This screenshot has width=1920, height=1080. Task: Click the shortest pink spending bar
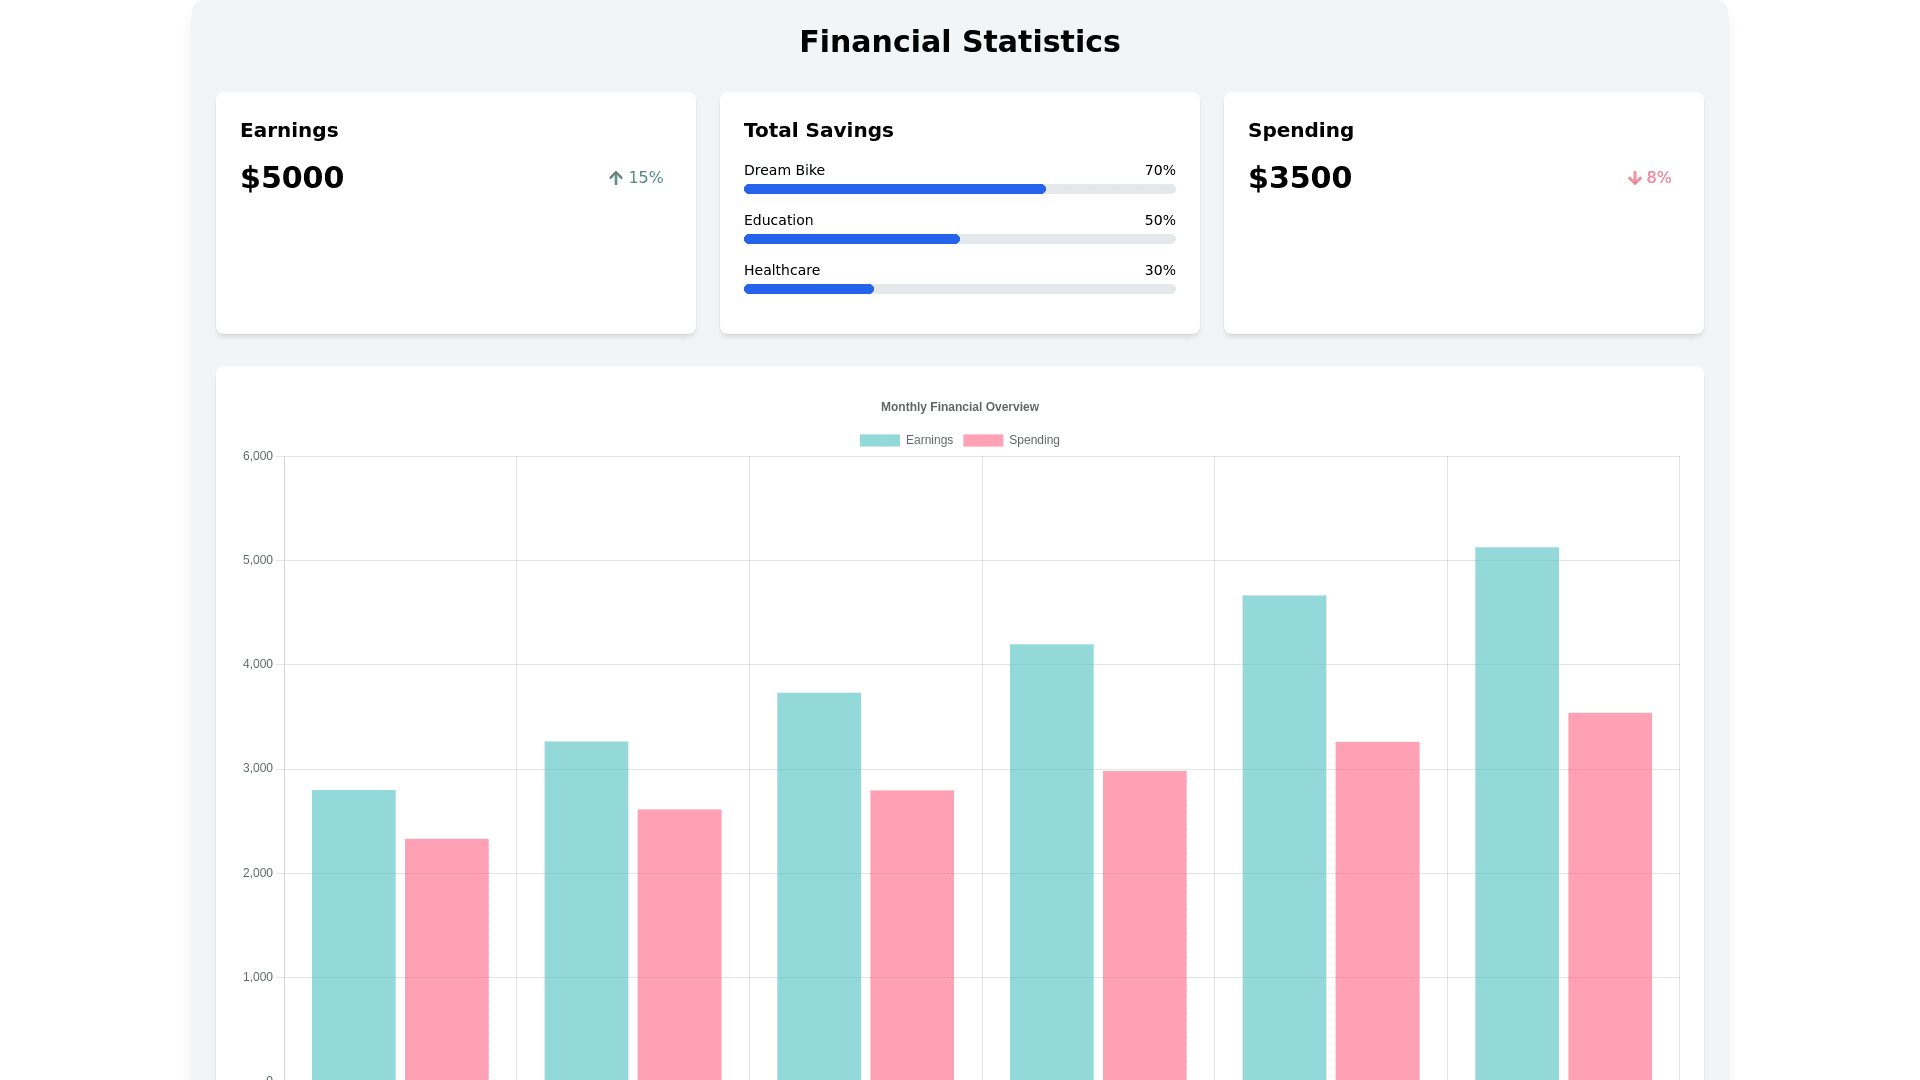pyautogui.click(x=446, y=958)
